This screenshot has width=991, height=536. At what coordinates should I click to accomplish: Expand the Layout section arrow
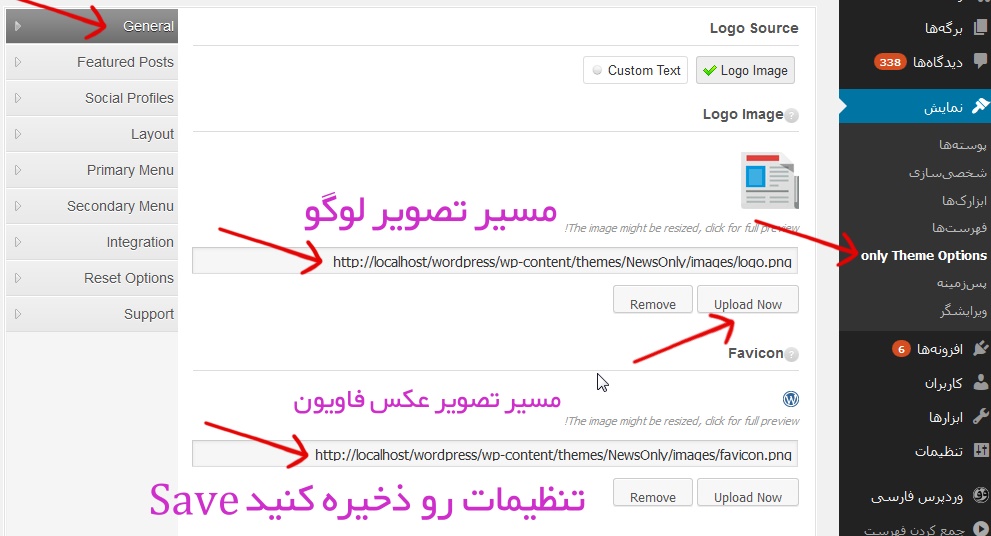[x=18, y=134]
